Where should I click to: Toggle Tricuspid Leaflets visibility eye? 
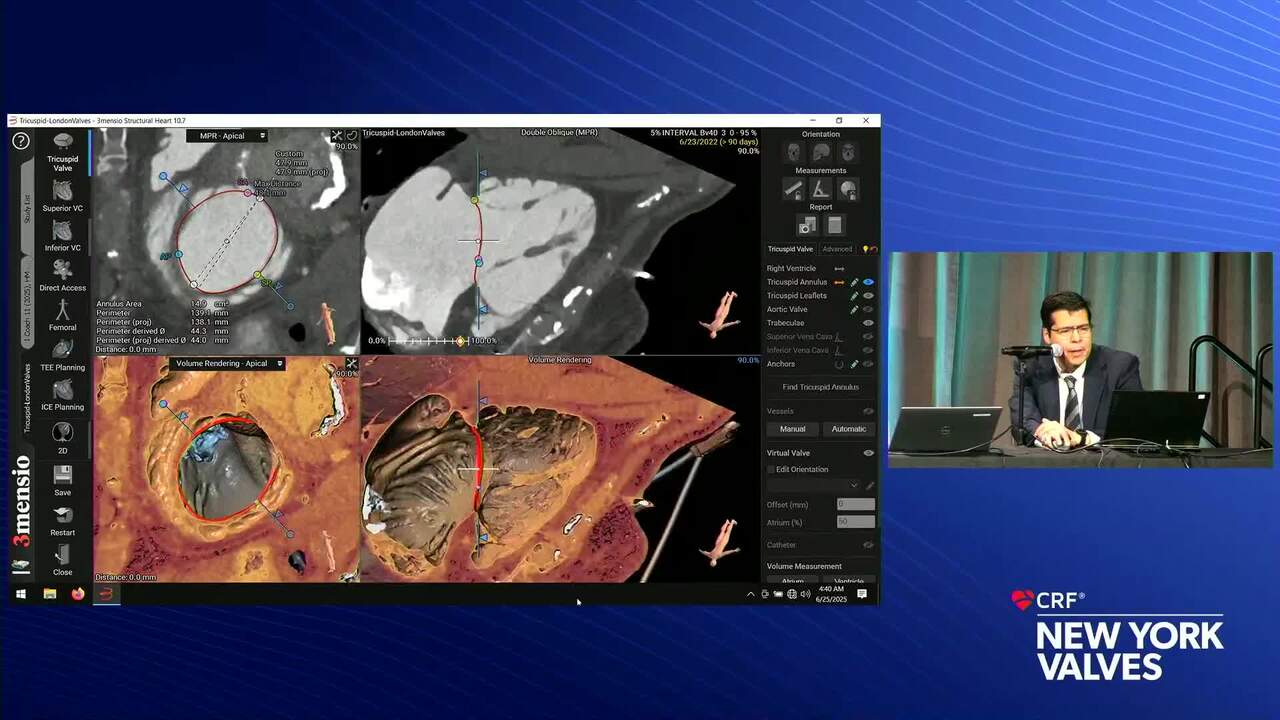coord(868,296)
